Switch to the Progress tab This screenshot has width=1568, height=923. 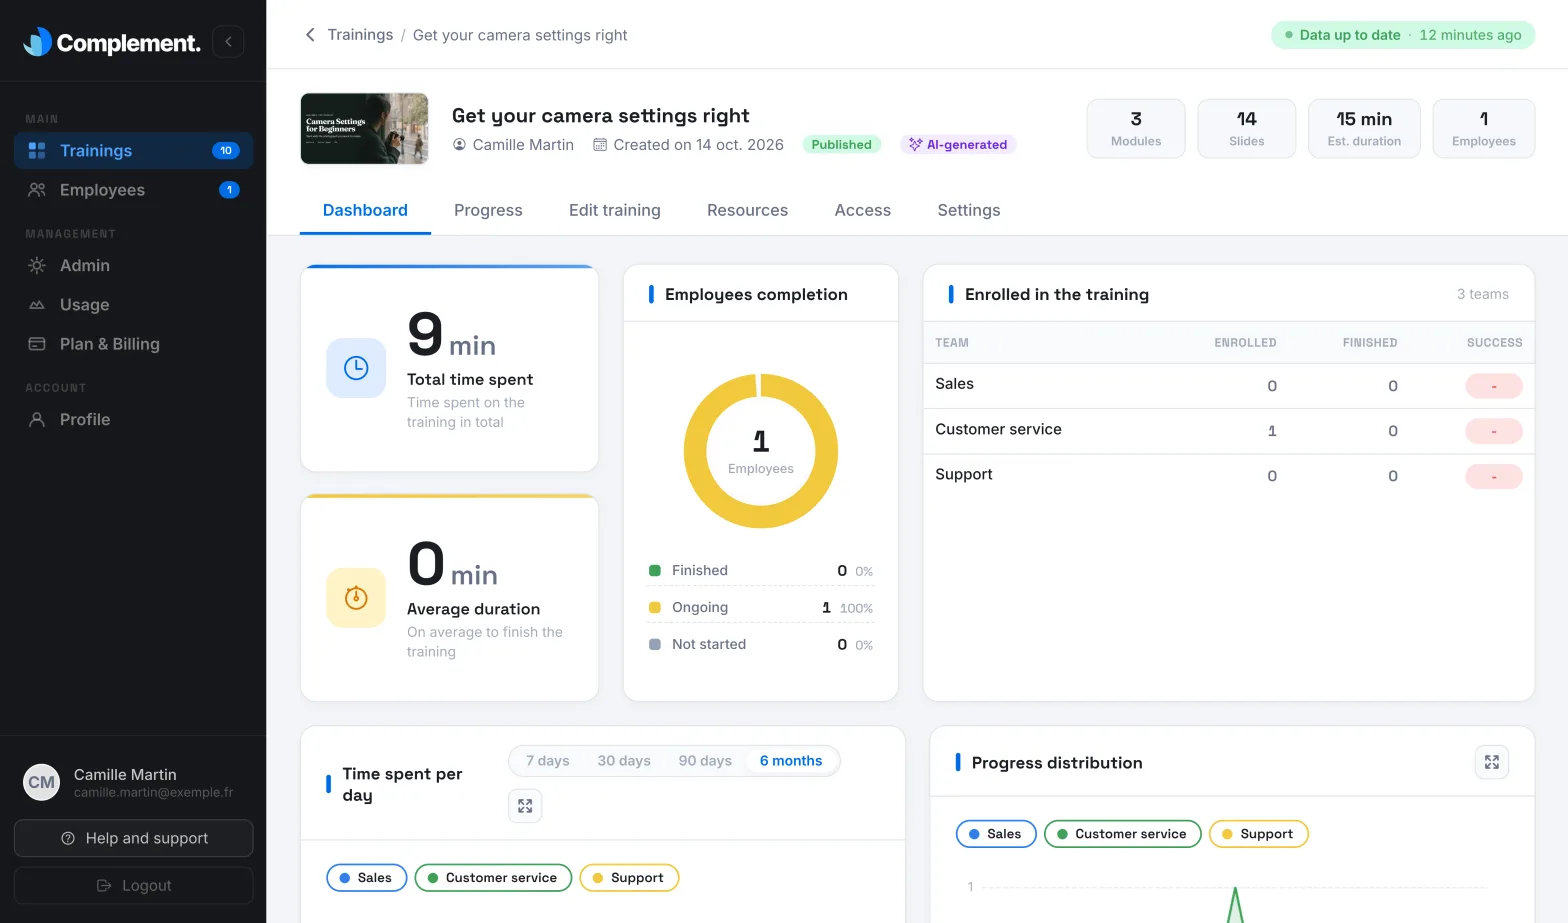(x=488, y=210)
